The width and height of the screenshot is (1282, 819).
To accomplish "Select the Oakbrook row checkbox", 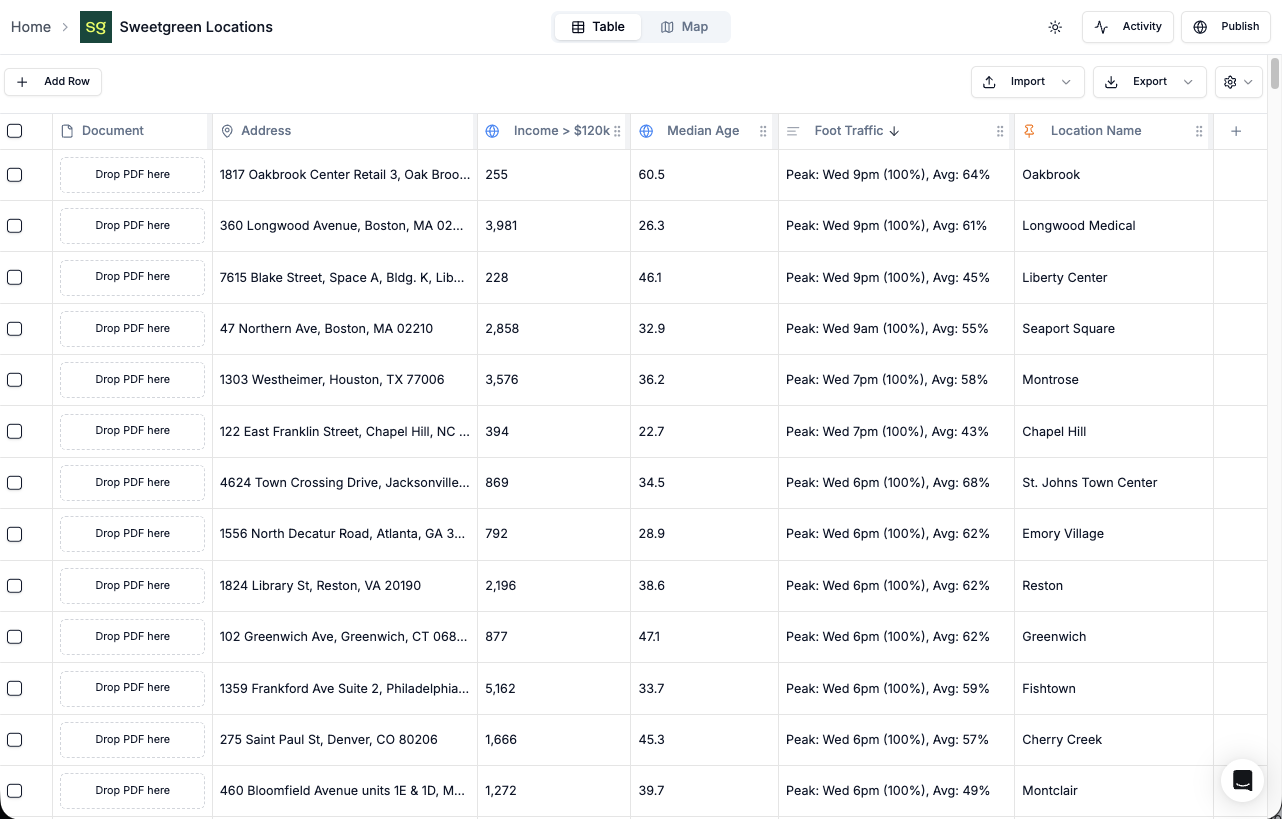I will [x=15, y=174].
